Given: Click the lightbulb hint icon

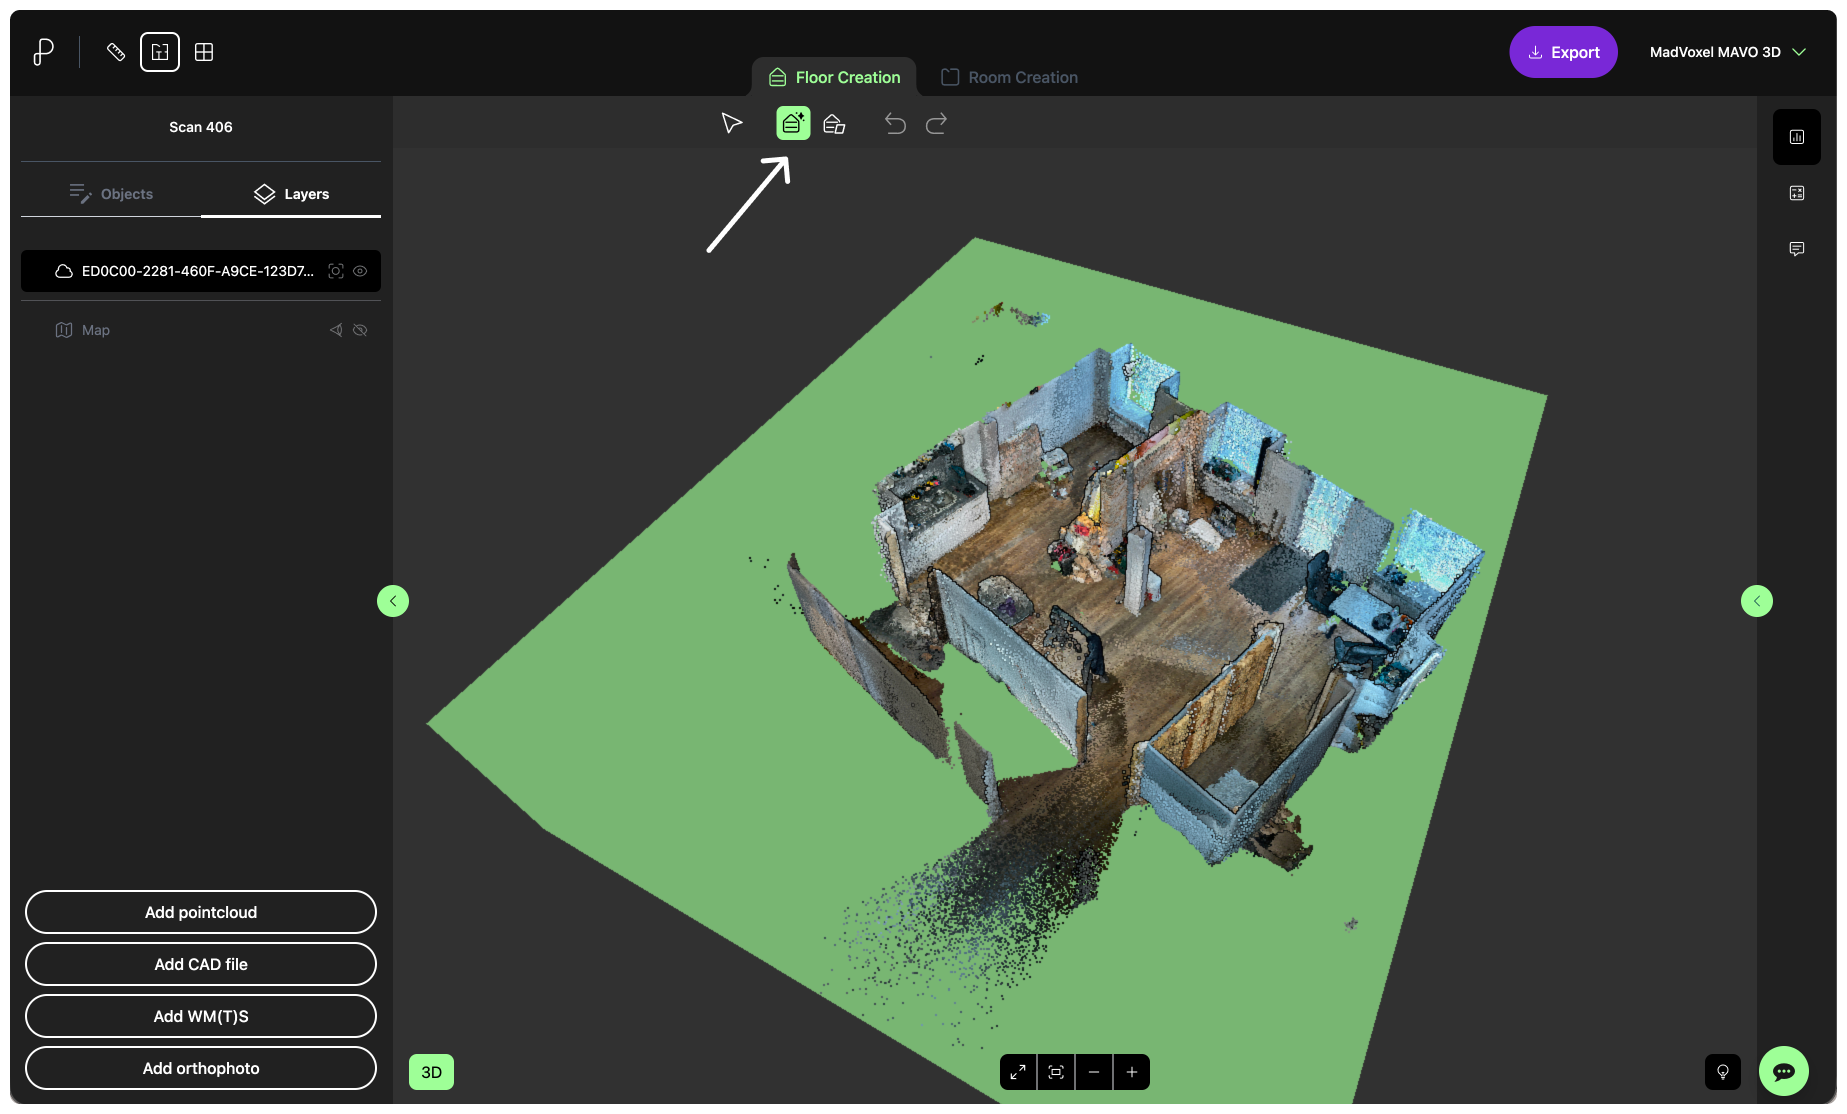Looking at the screenshot, I should click(x=1722, y=1071).
